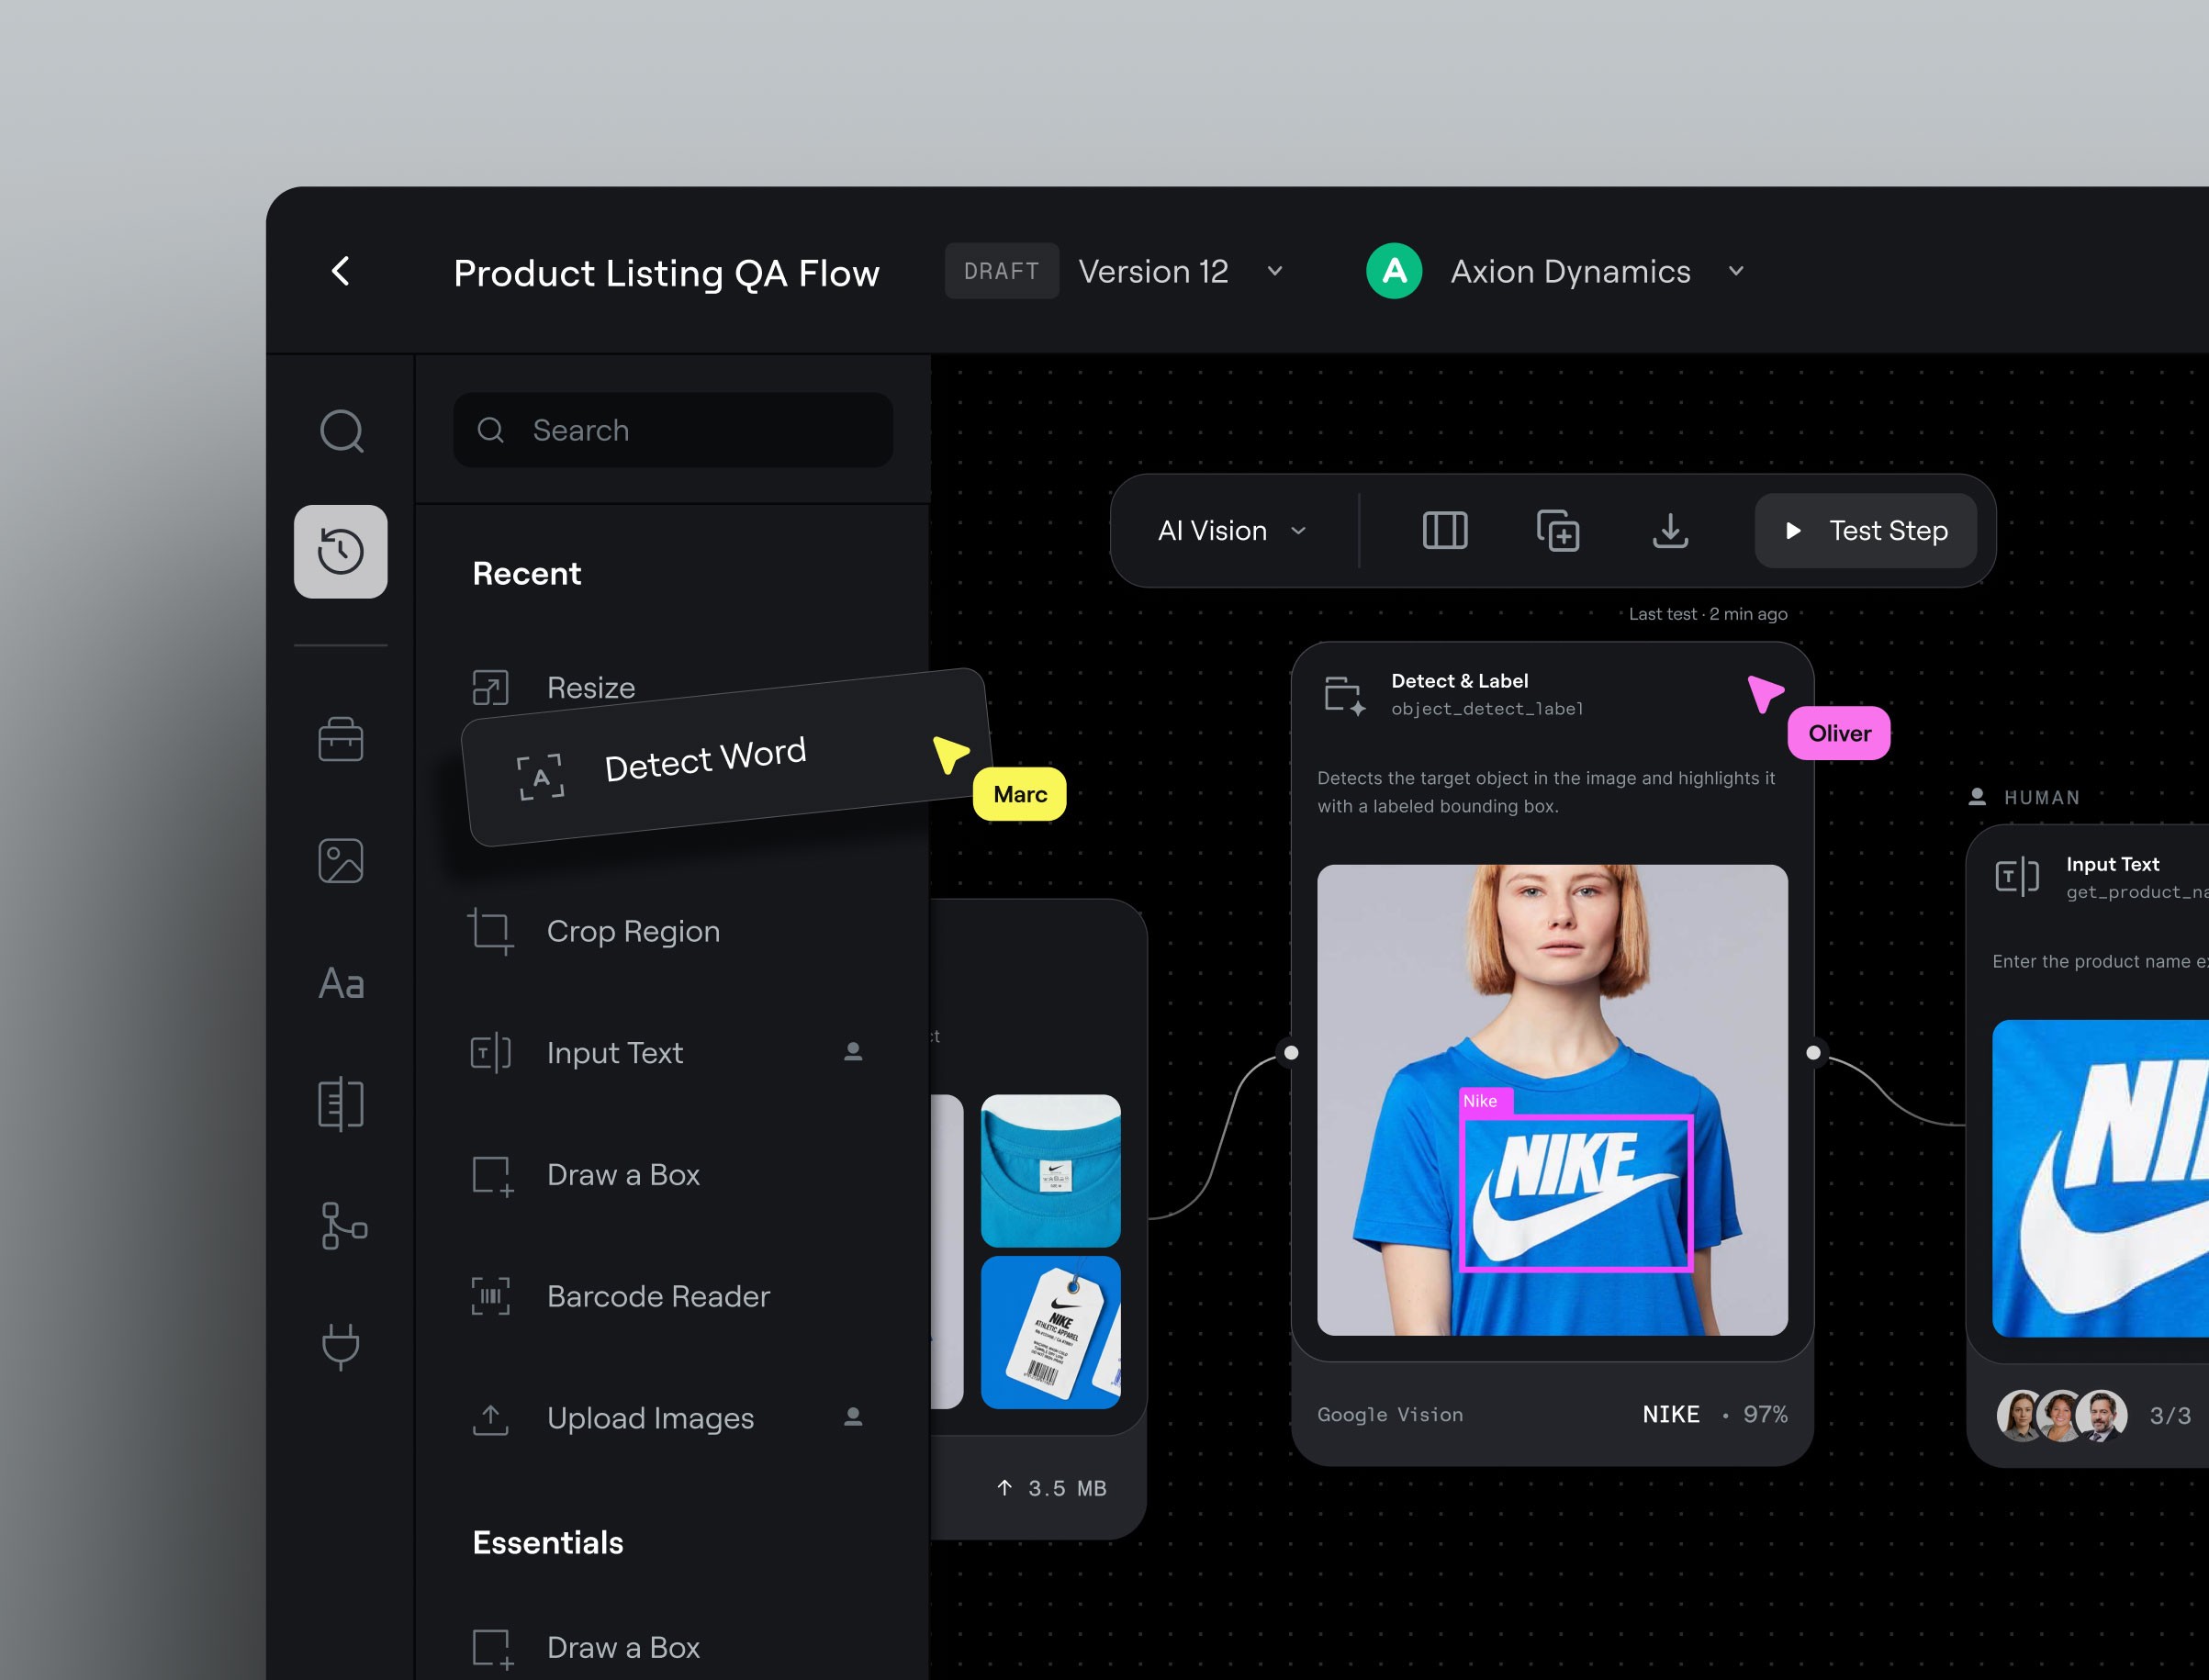Open the image category sidebar icon
This screenshot has width=2209, height=1680.
click(x=341, y=861)
